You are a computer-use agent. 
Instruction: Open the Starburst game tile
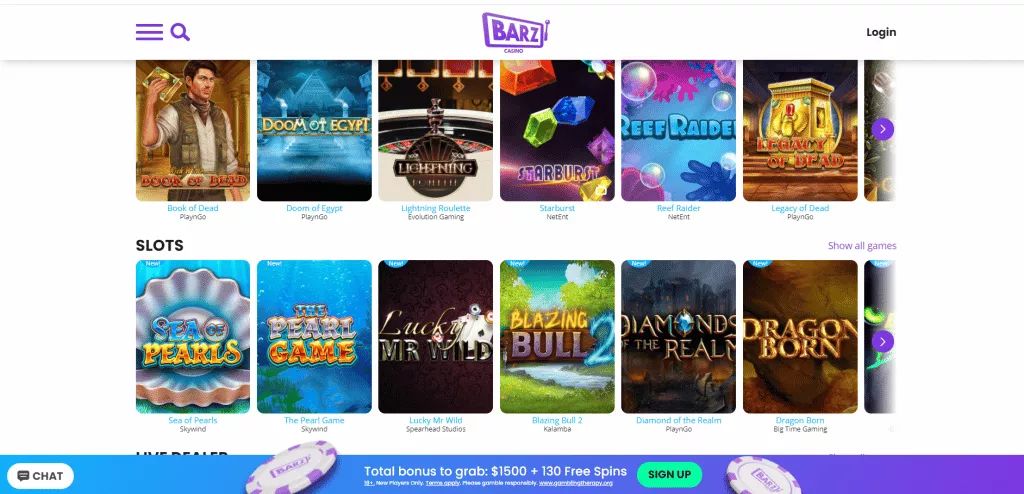(557, 131)
